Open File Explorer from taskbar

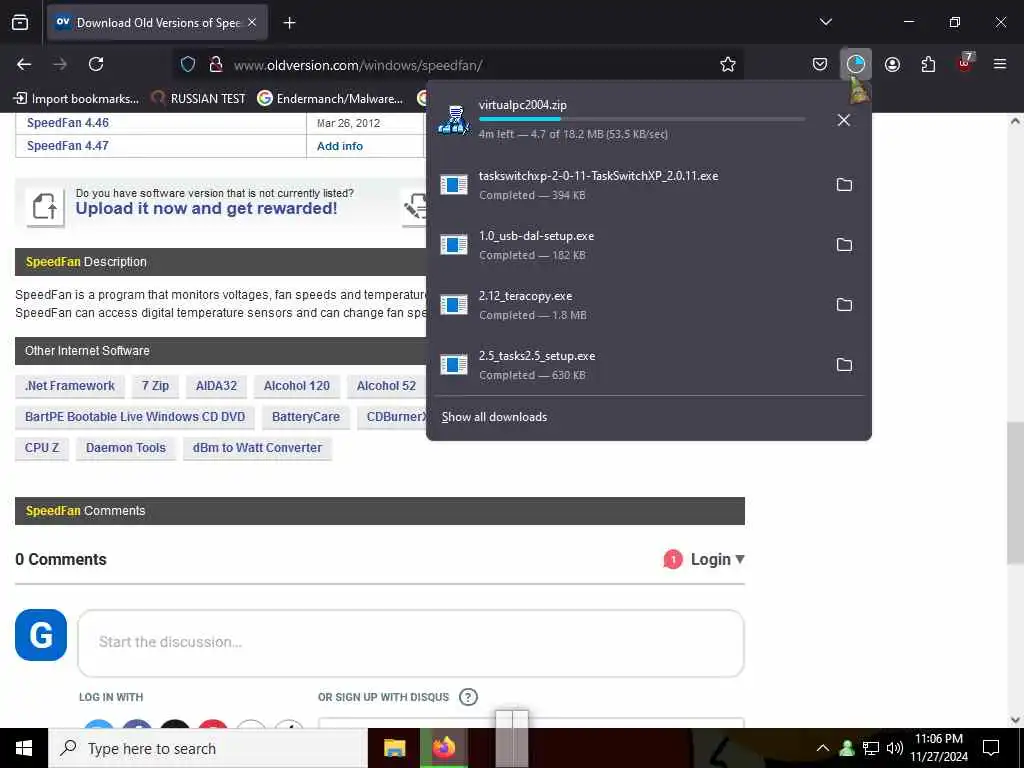click(x=394, y=748)
